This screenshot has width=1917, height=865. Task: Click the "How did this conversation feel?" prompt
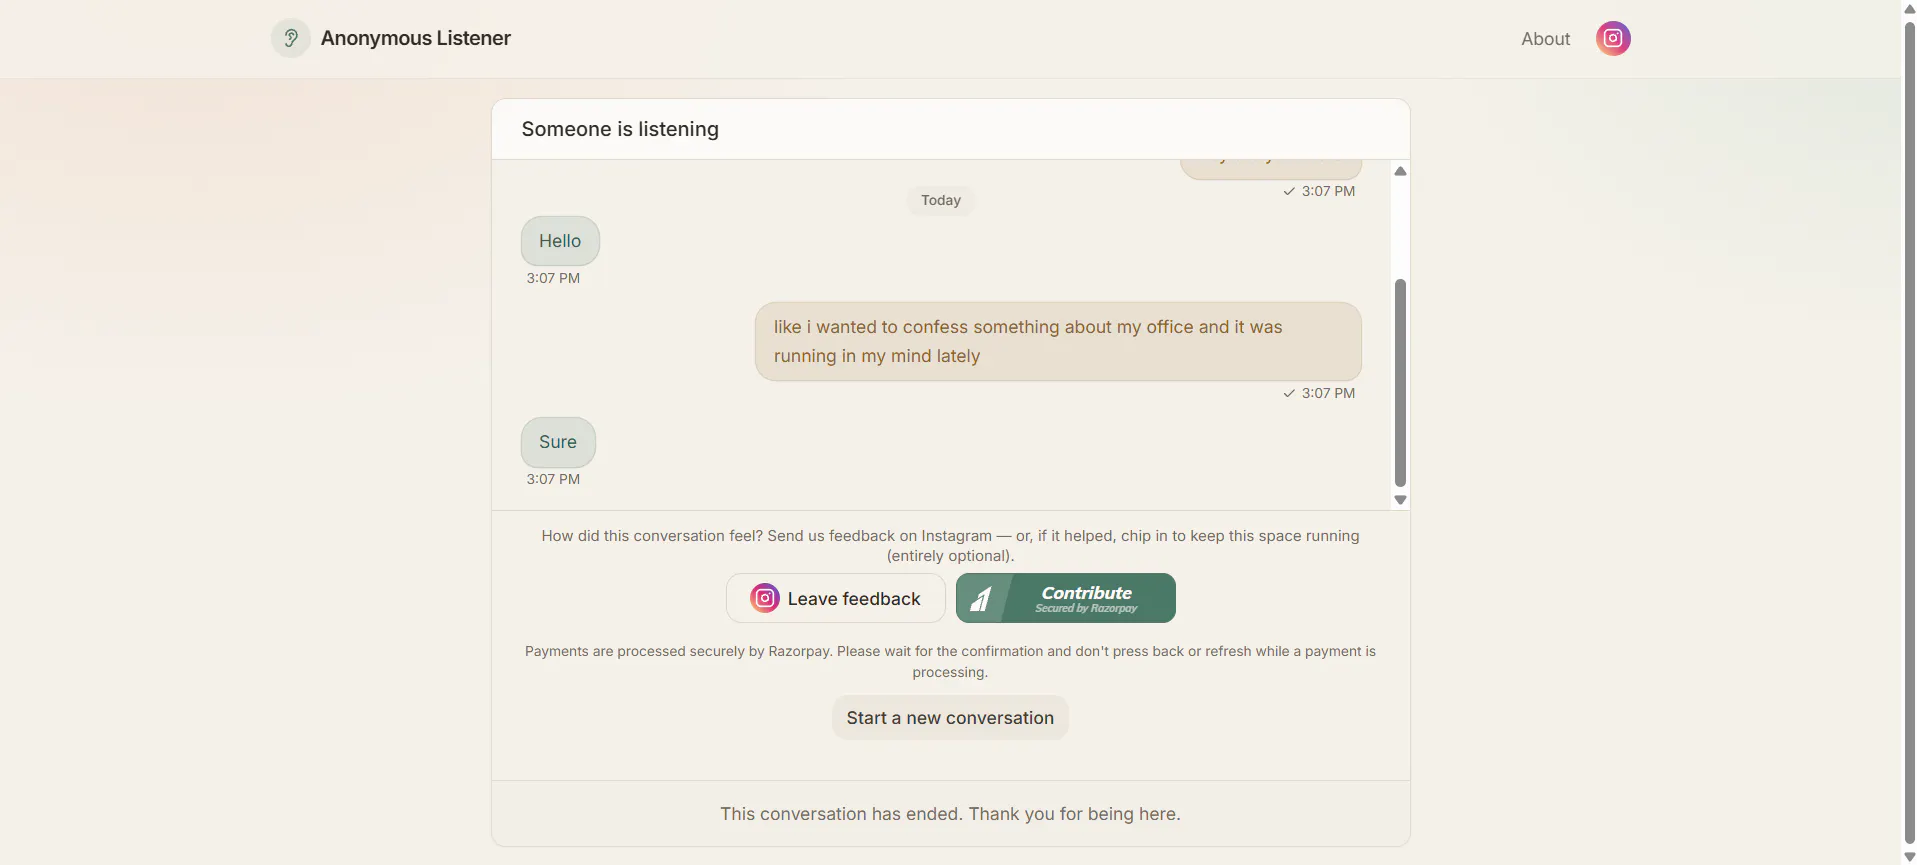coord(950,546)
